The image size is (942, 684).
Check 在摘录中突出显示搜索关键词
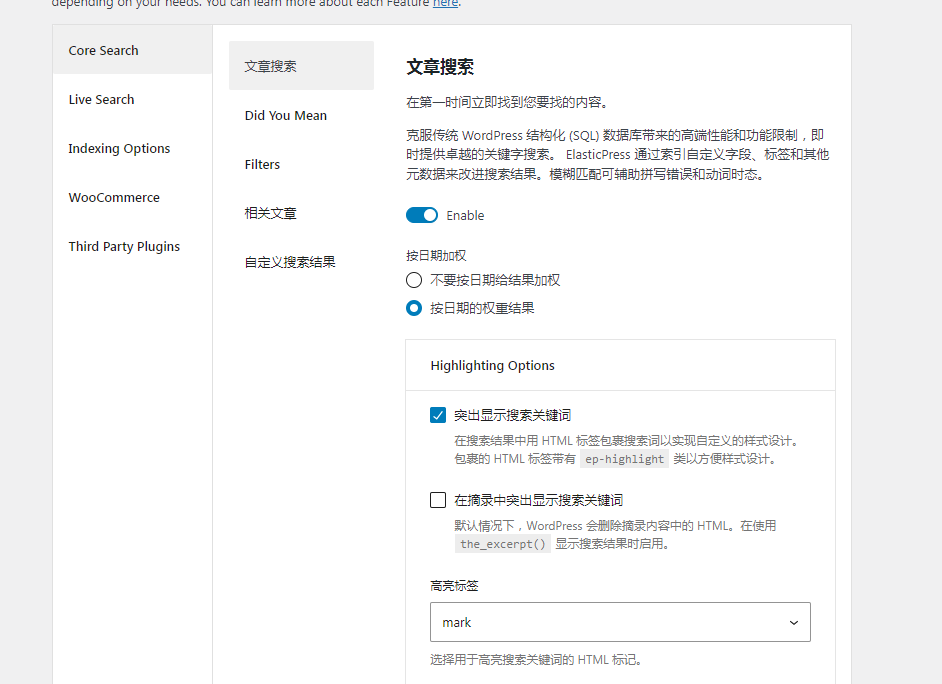tap(438, 499)
